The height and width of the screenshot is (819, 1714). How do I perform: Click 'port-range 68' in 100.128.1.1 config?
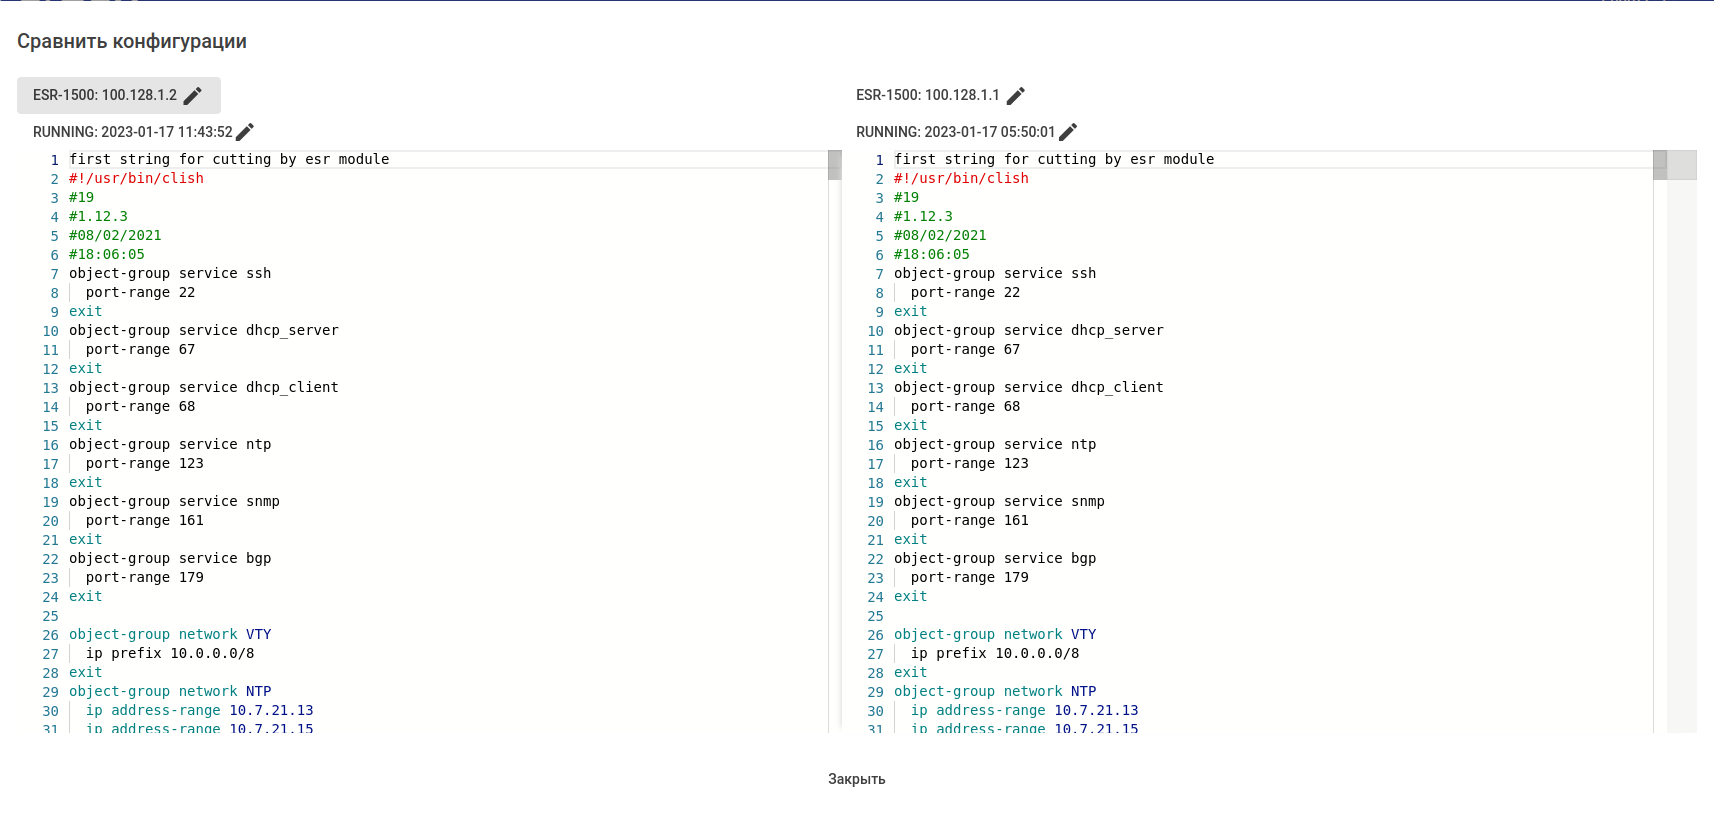[966, 406]
